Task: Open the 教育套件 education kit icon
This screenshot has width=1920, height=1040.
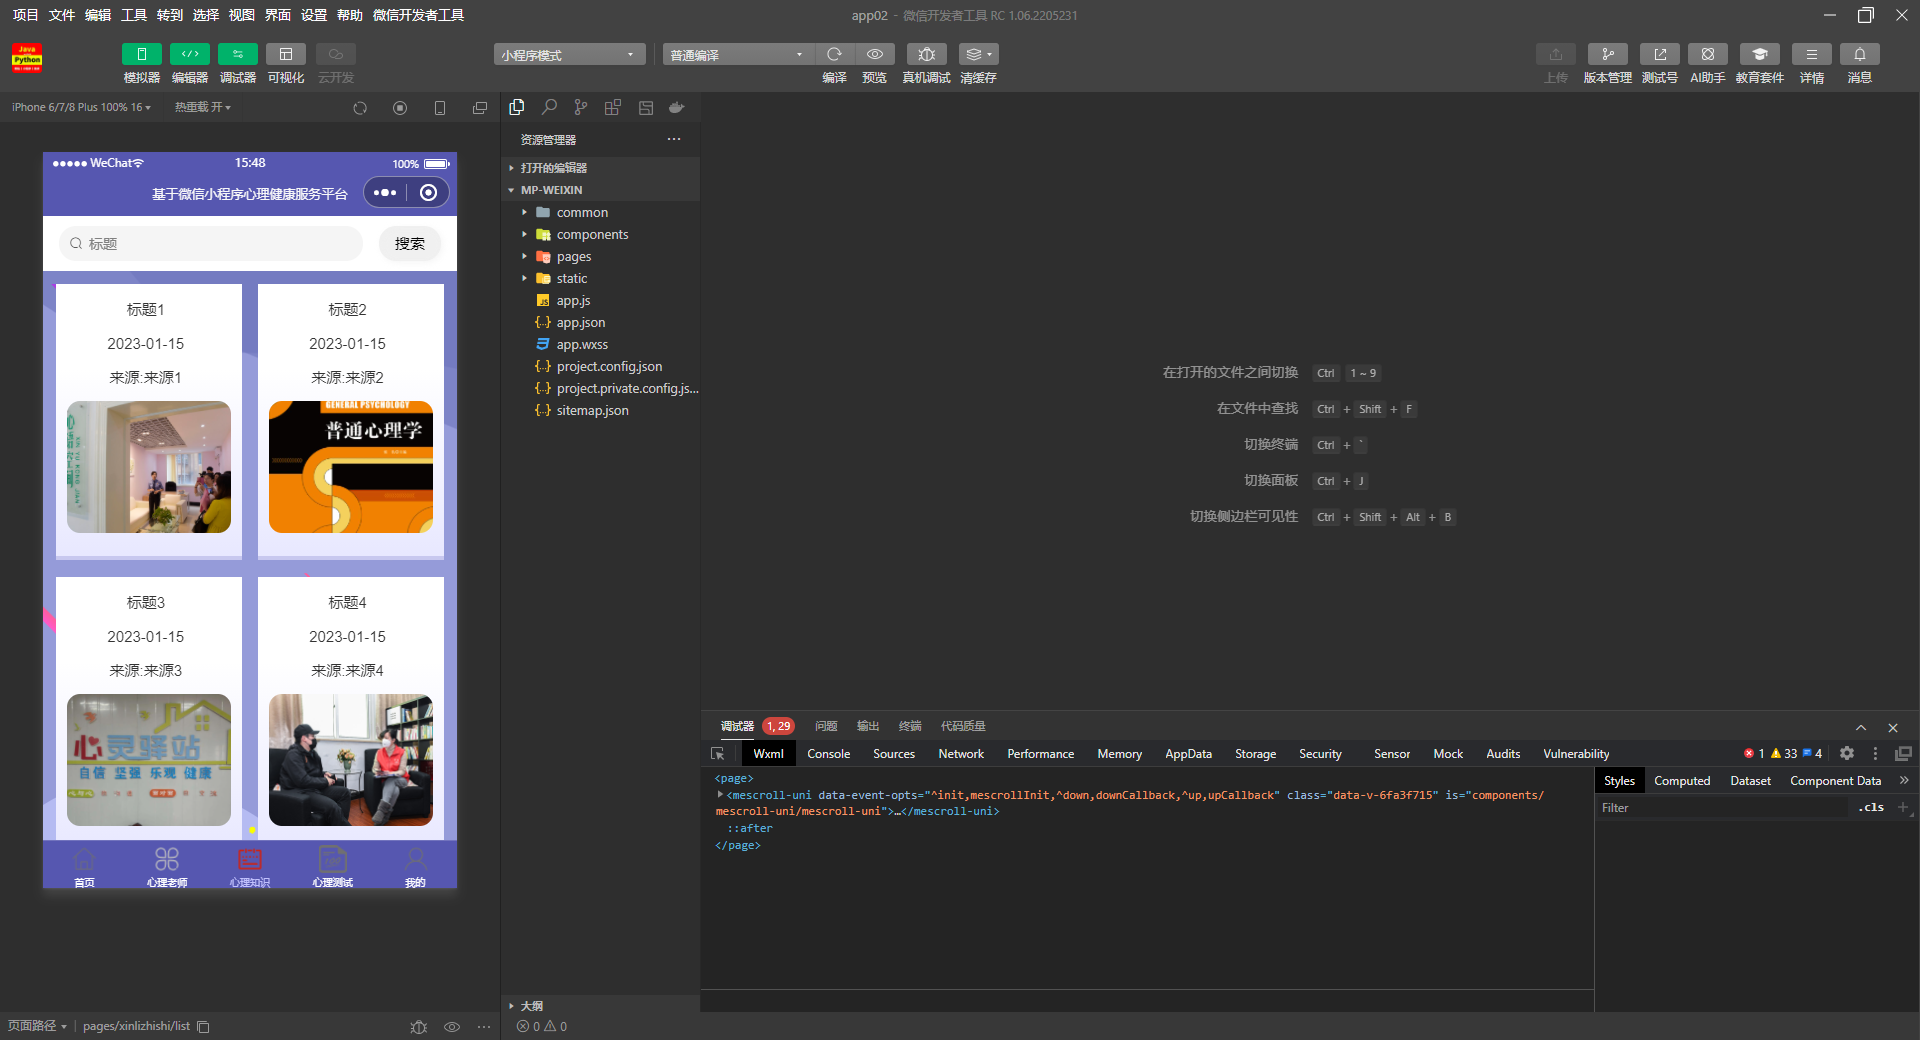Action: pos(1759,54)
